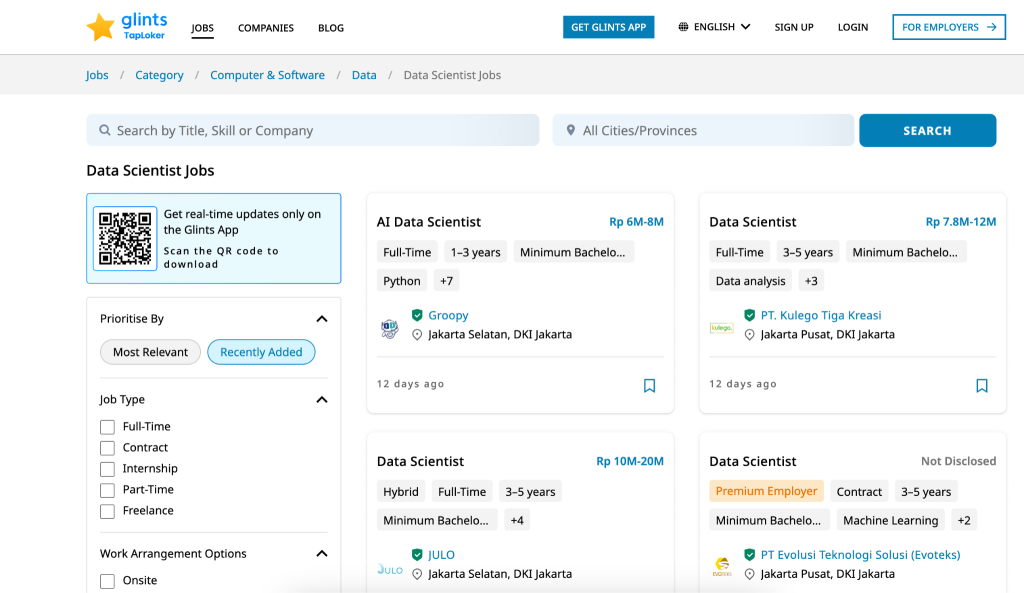Click the For Employers button
The image size is (1024, 593).
pos(949,27)
